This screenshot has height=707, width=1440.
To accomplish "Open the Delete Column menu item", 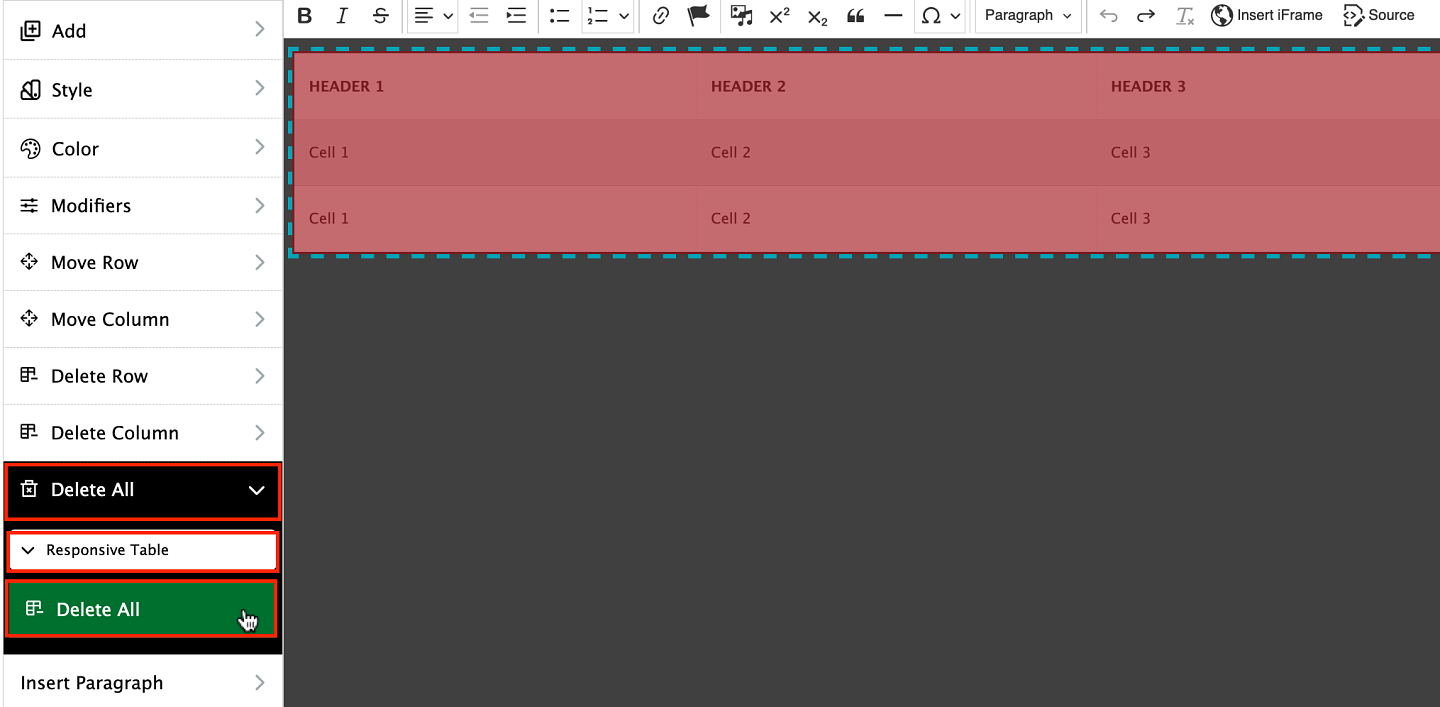I will point(143,433).
